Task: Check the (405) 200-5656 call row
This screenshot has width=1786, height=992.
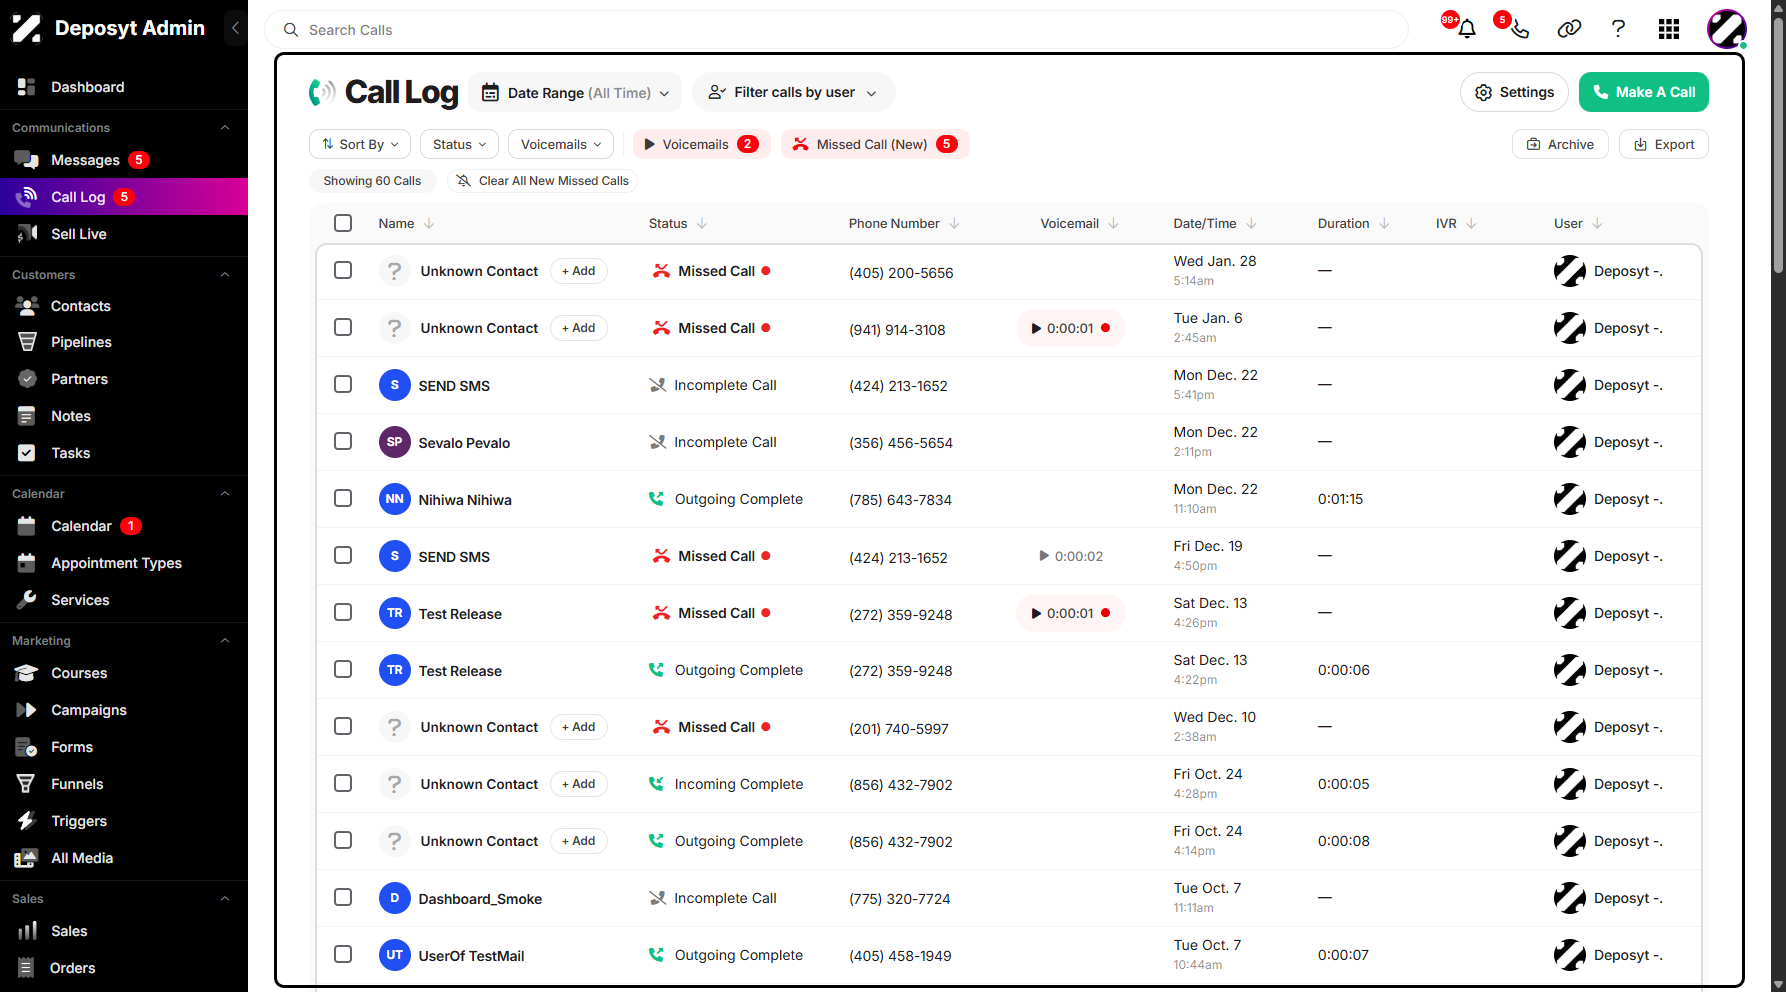Action: [x=343, y=270]
